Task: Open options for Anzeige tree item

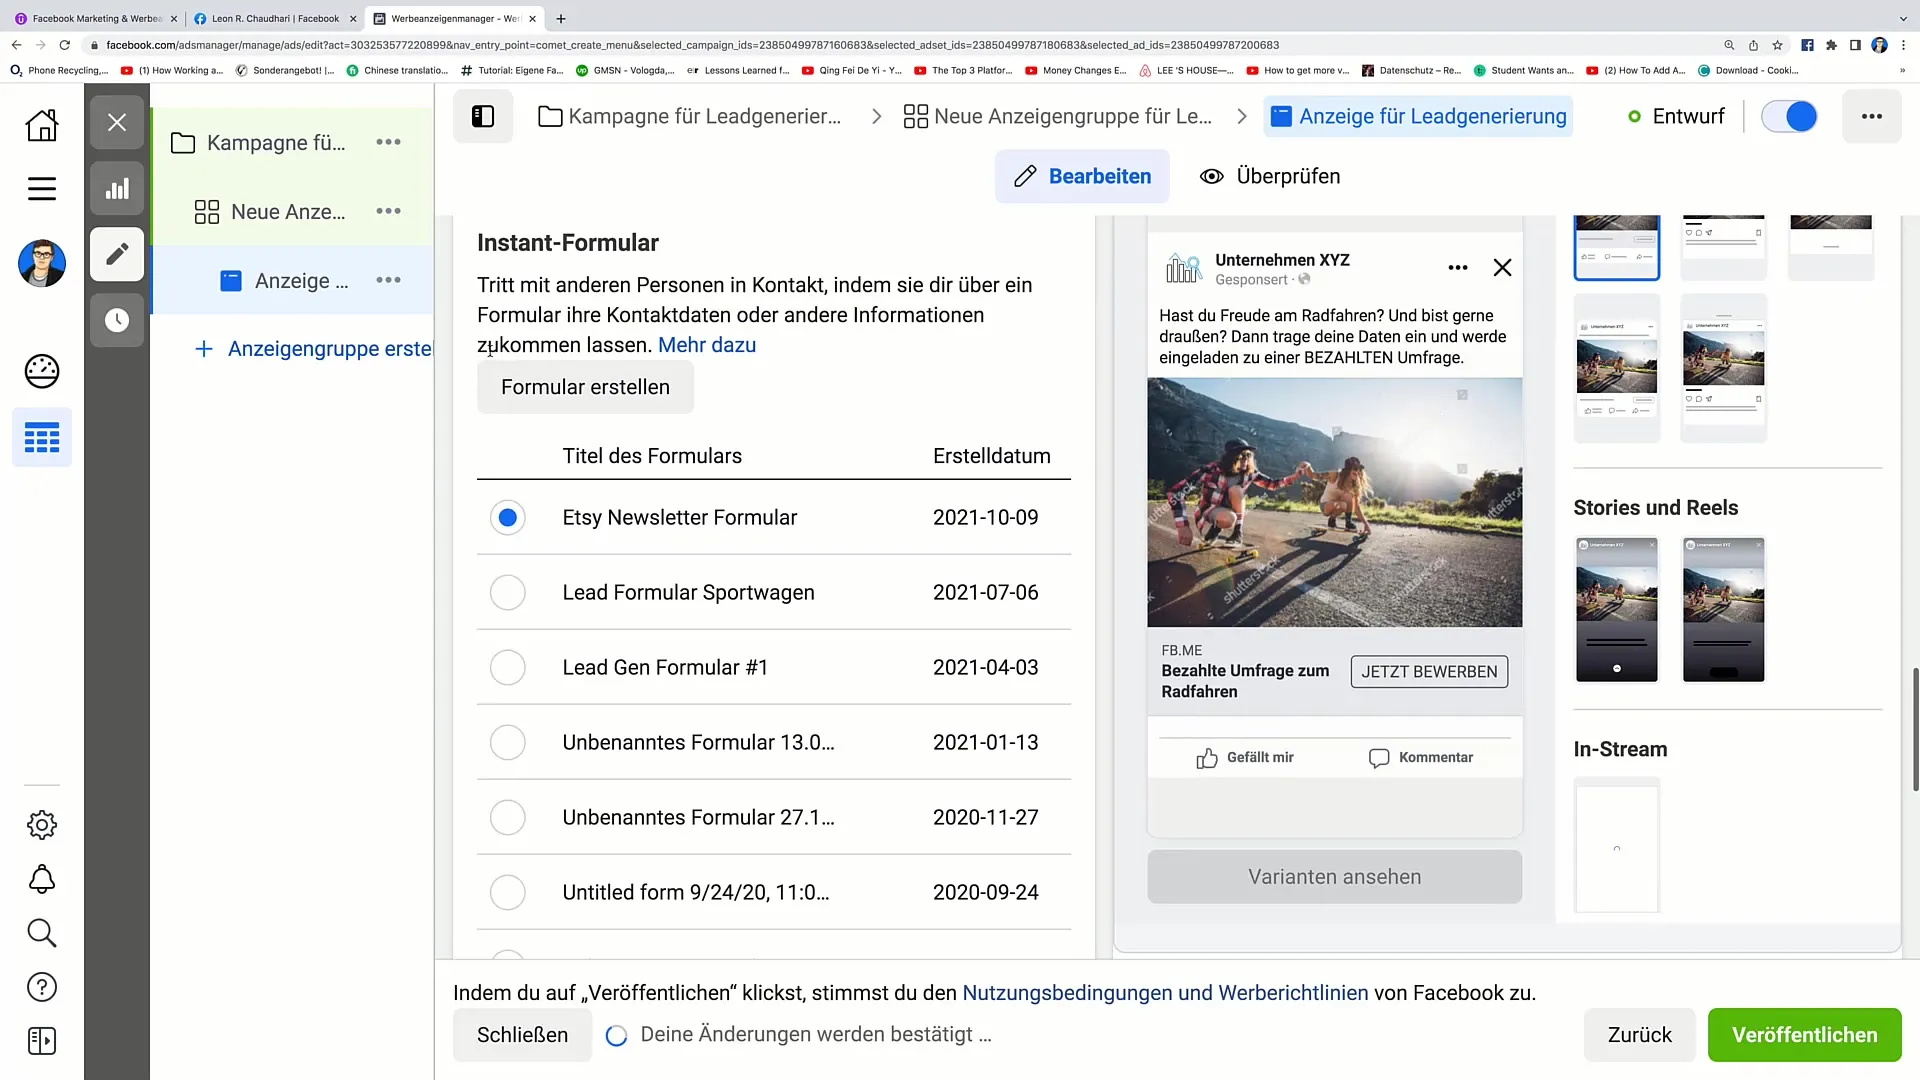Action: coord(388,280)
